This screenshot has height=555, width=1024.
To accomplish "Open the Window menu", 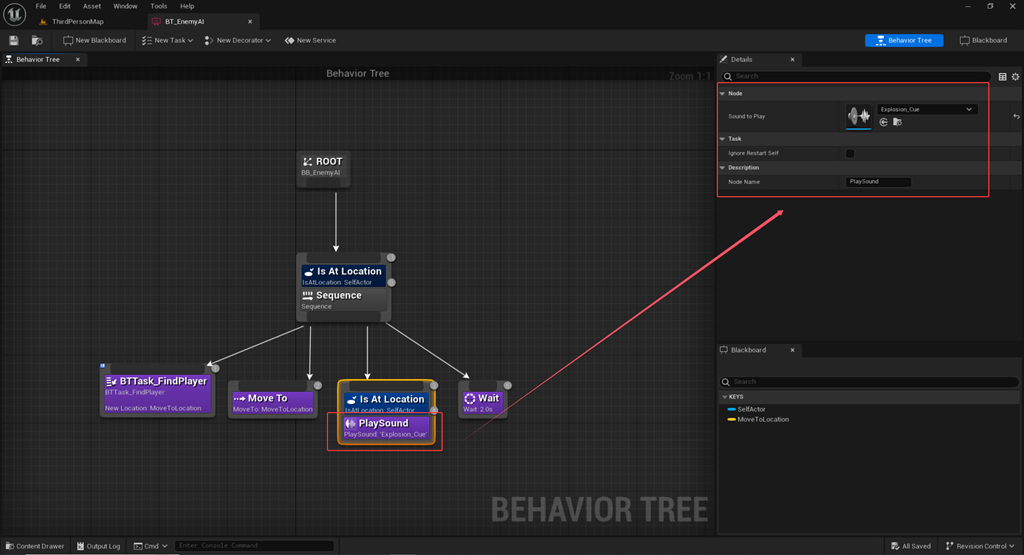I will 125,6.
